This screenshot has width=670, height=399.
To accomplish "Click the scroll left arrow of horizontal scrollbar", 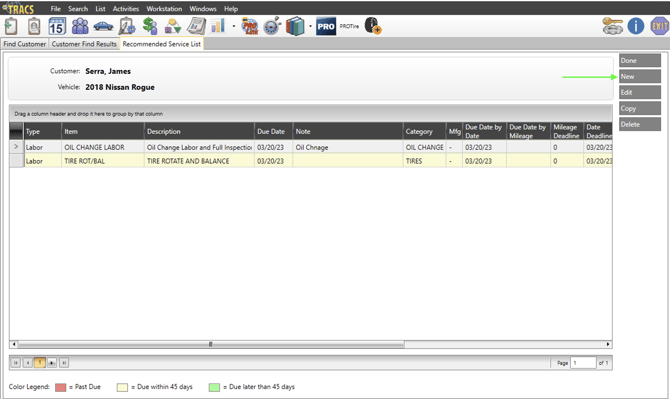I will (14, 344).
